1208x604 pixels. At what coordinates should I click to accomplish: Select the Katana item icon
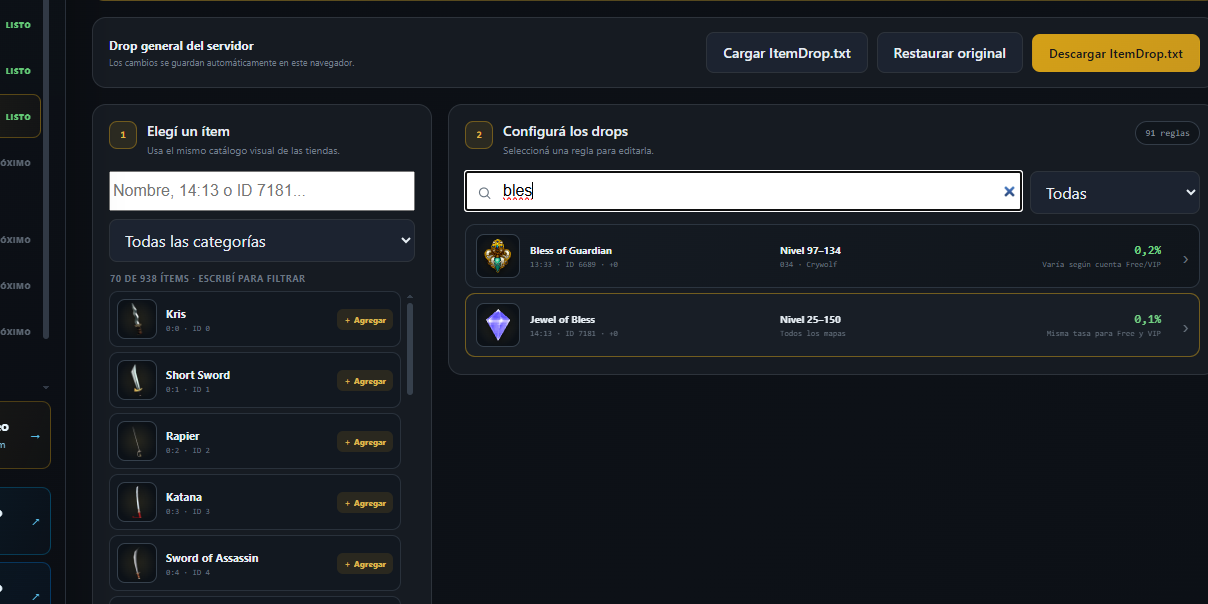point(137,502)
